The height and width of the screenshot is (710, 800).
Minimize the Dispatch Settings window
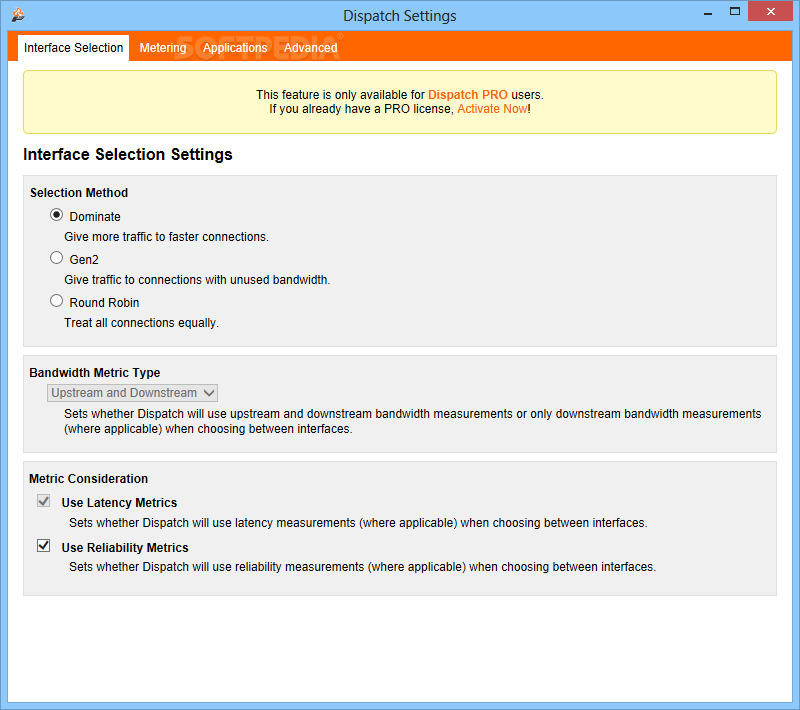708,12
